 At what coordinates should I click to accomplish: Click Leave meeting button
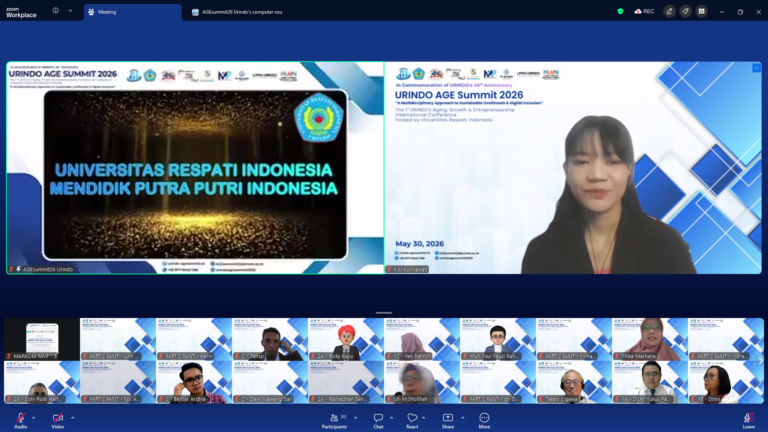[748, 420]
